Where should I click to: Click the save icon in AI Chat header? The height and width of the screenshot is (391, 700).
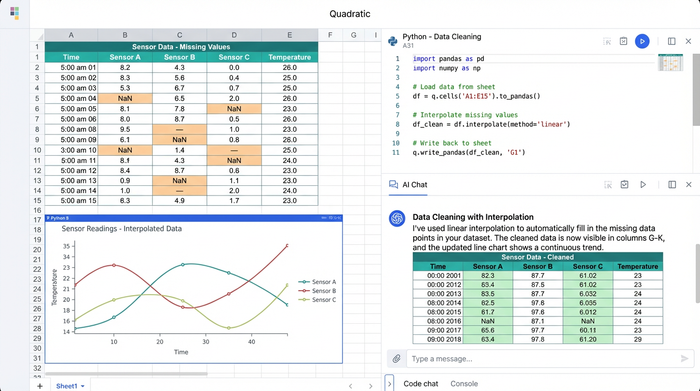[x=624, y=184]
